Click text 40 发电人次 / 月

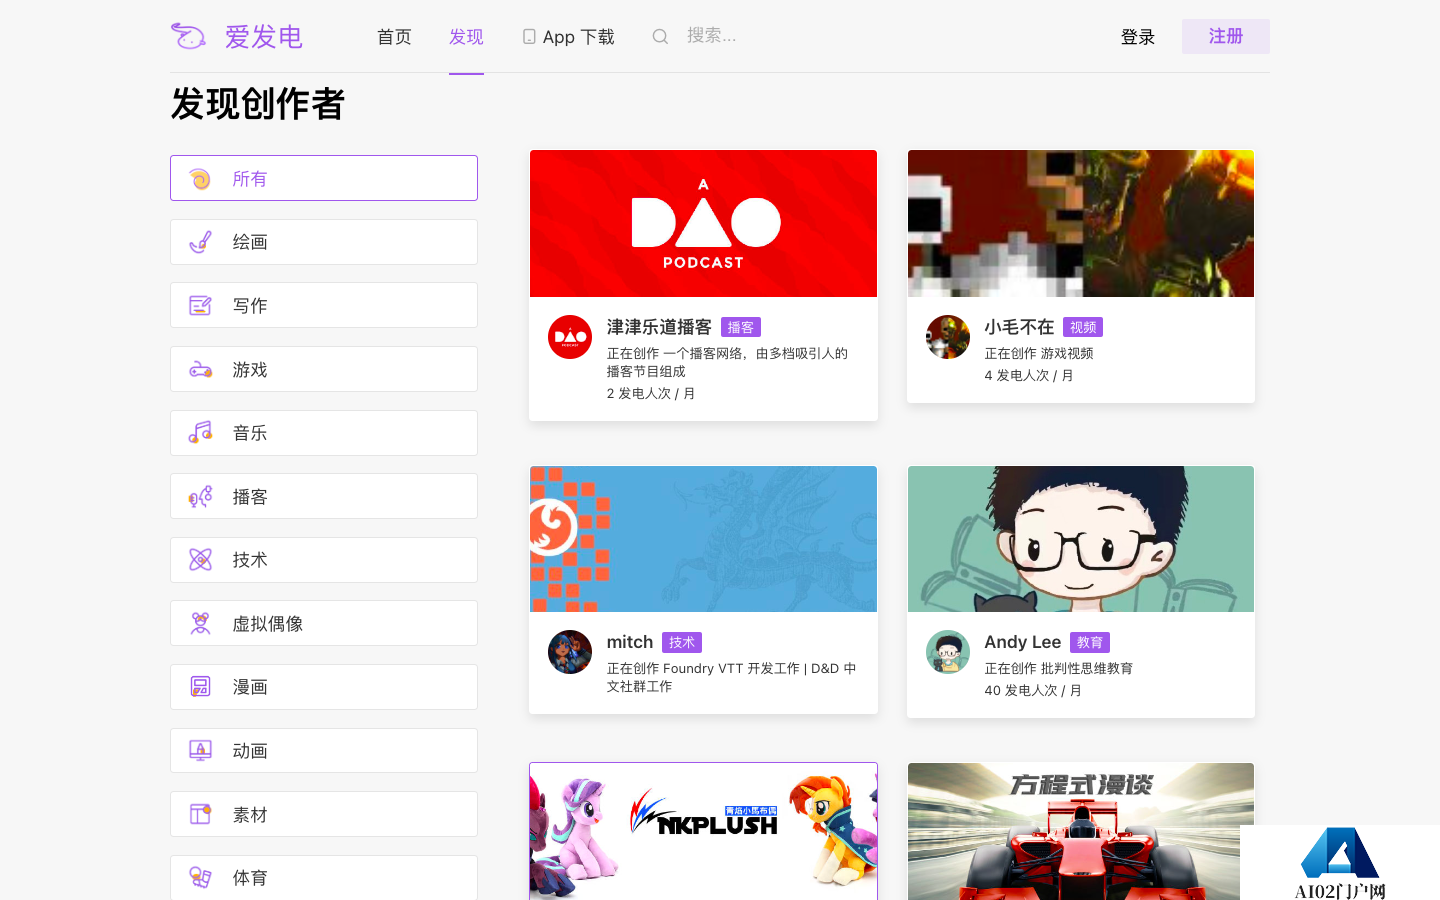[1033, 690]
